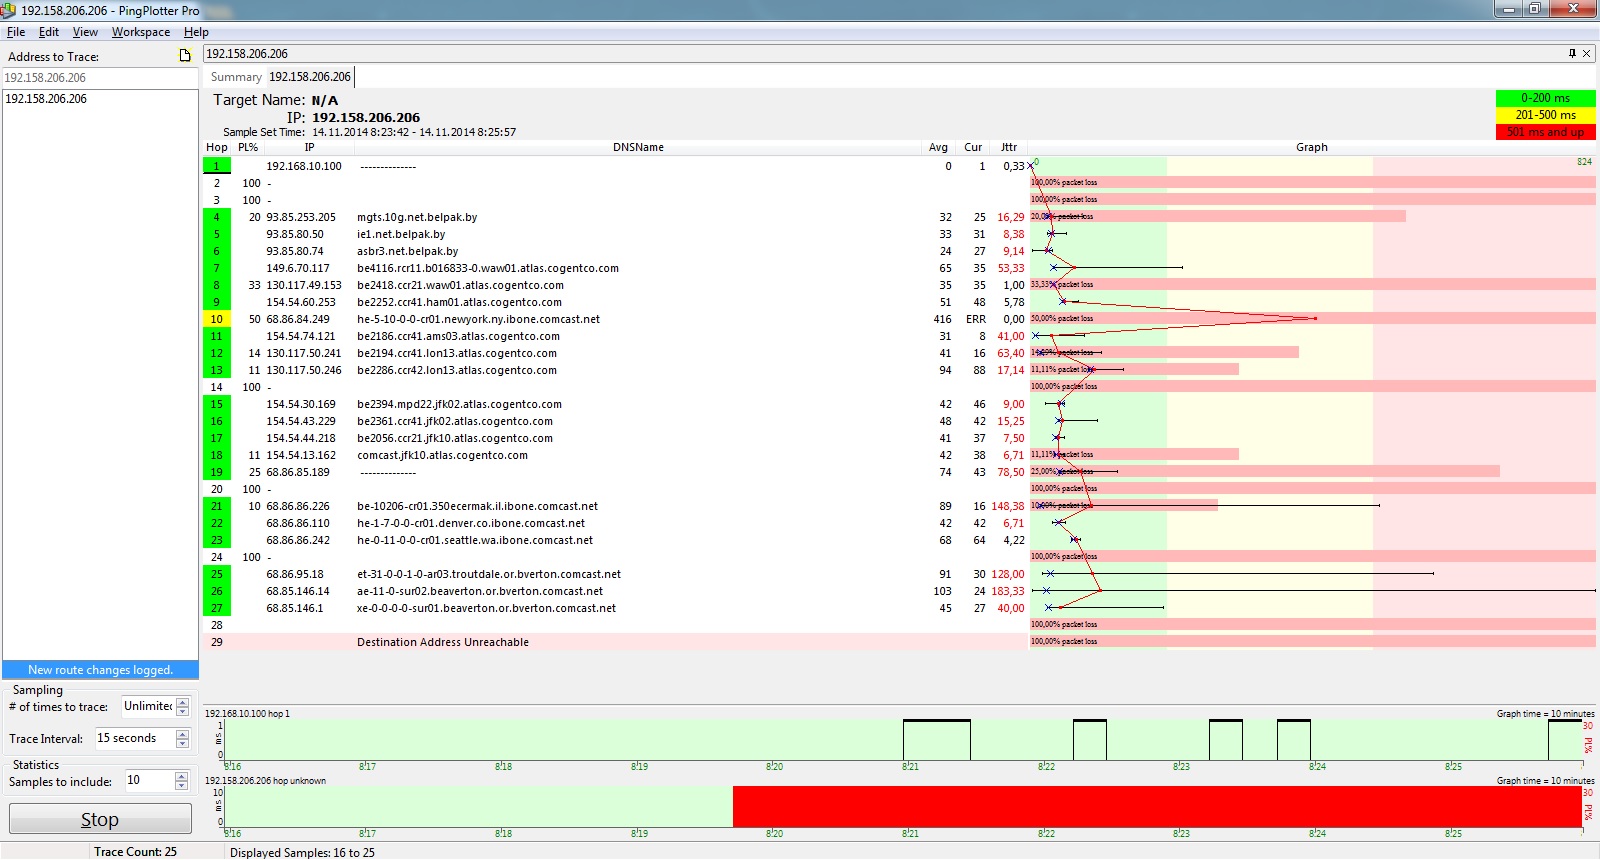
Task: Click the Stop button
Action: coord(100,819)
